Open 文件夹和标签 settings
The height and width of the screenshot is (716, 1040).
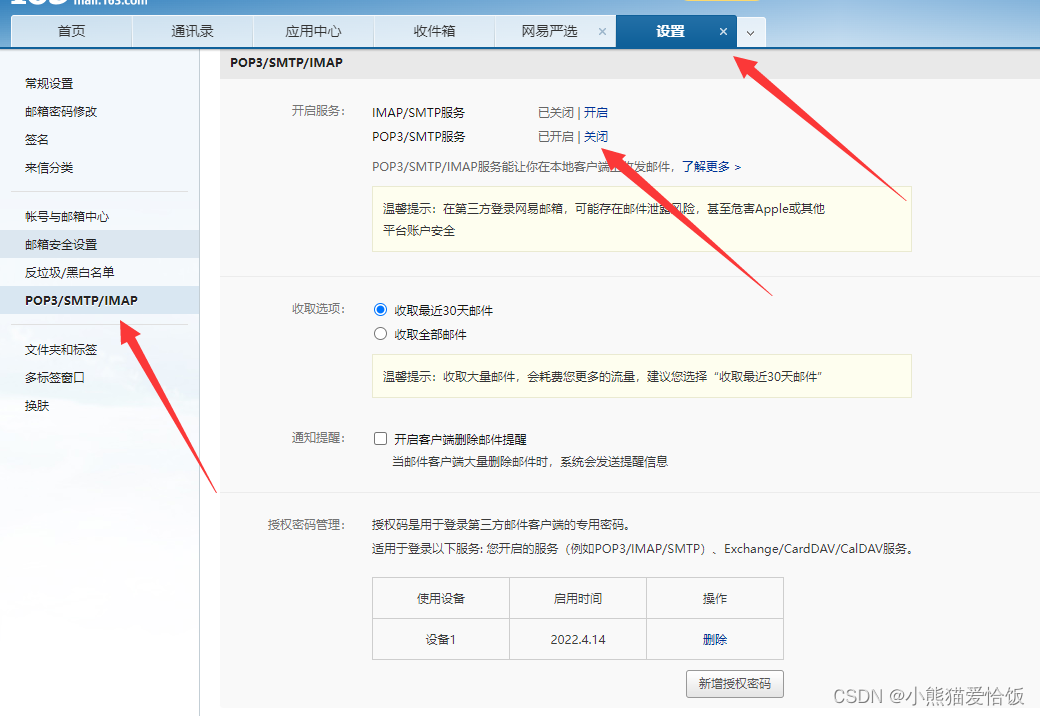(61, 349)
